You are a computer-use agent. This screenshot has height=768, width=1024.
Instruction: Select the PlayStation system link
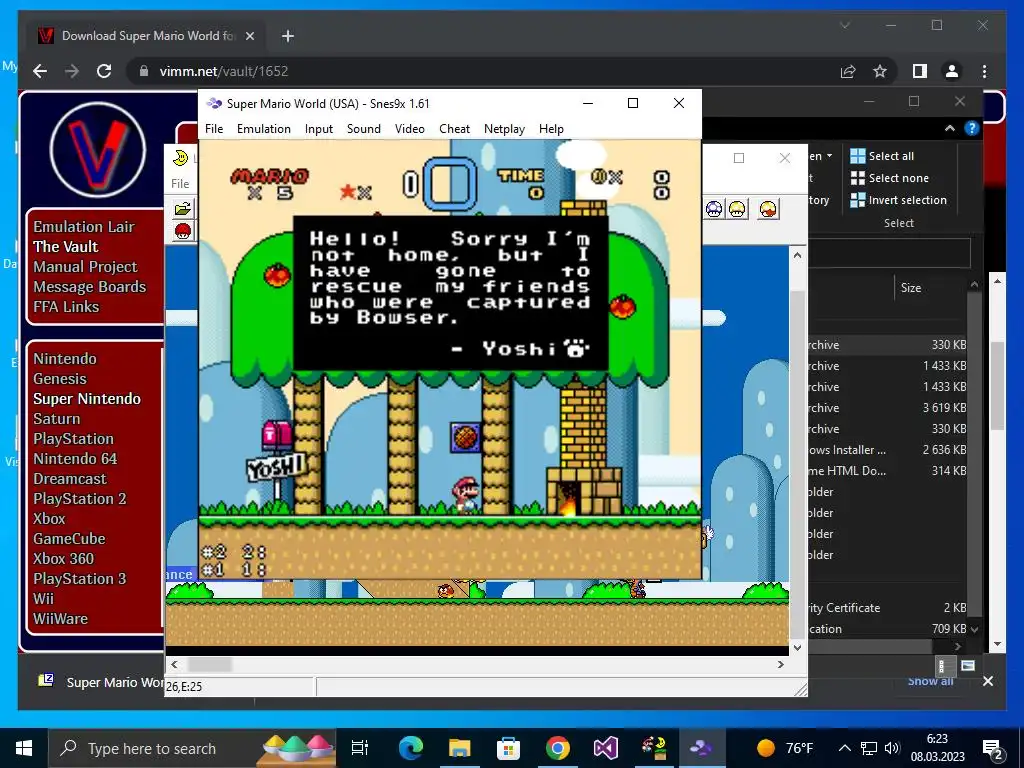point(73,439)
